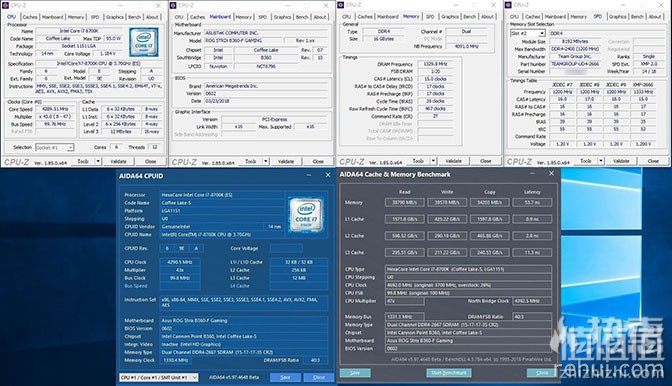Open the CPU #1 / Core #1 / SMT Unit dropdown
The image size is (672, 386).
click(159, 377)
